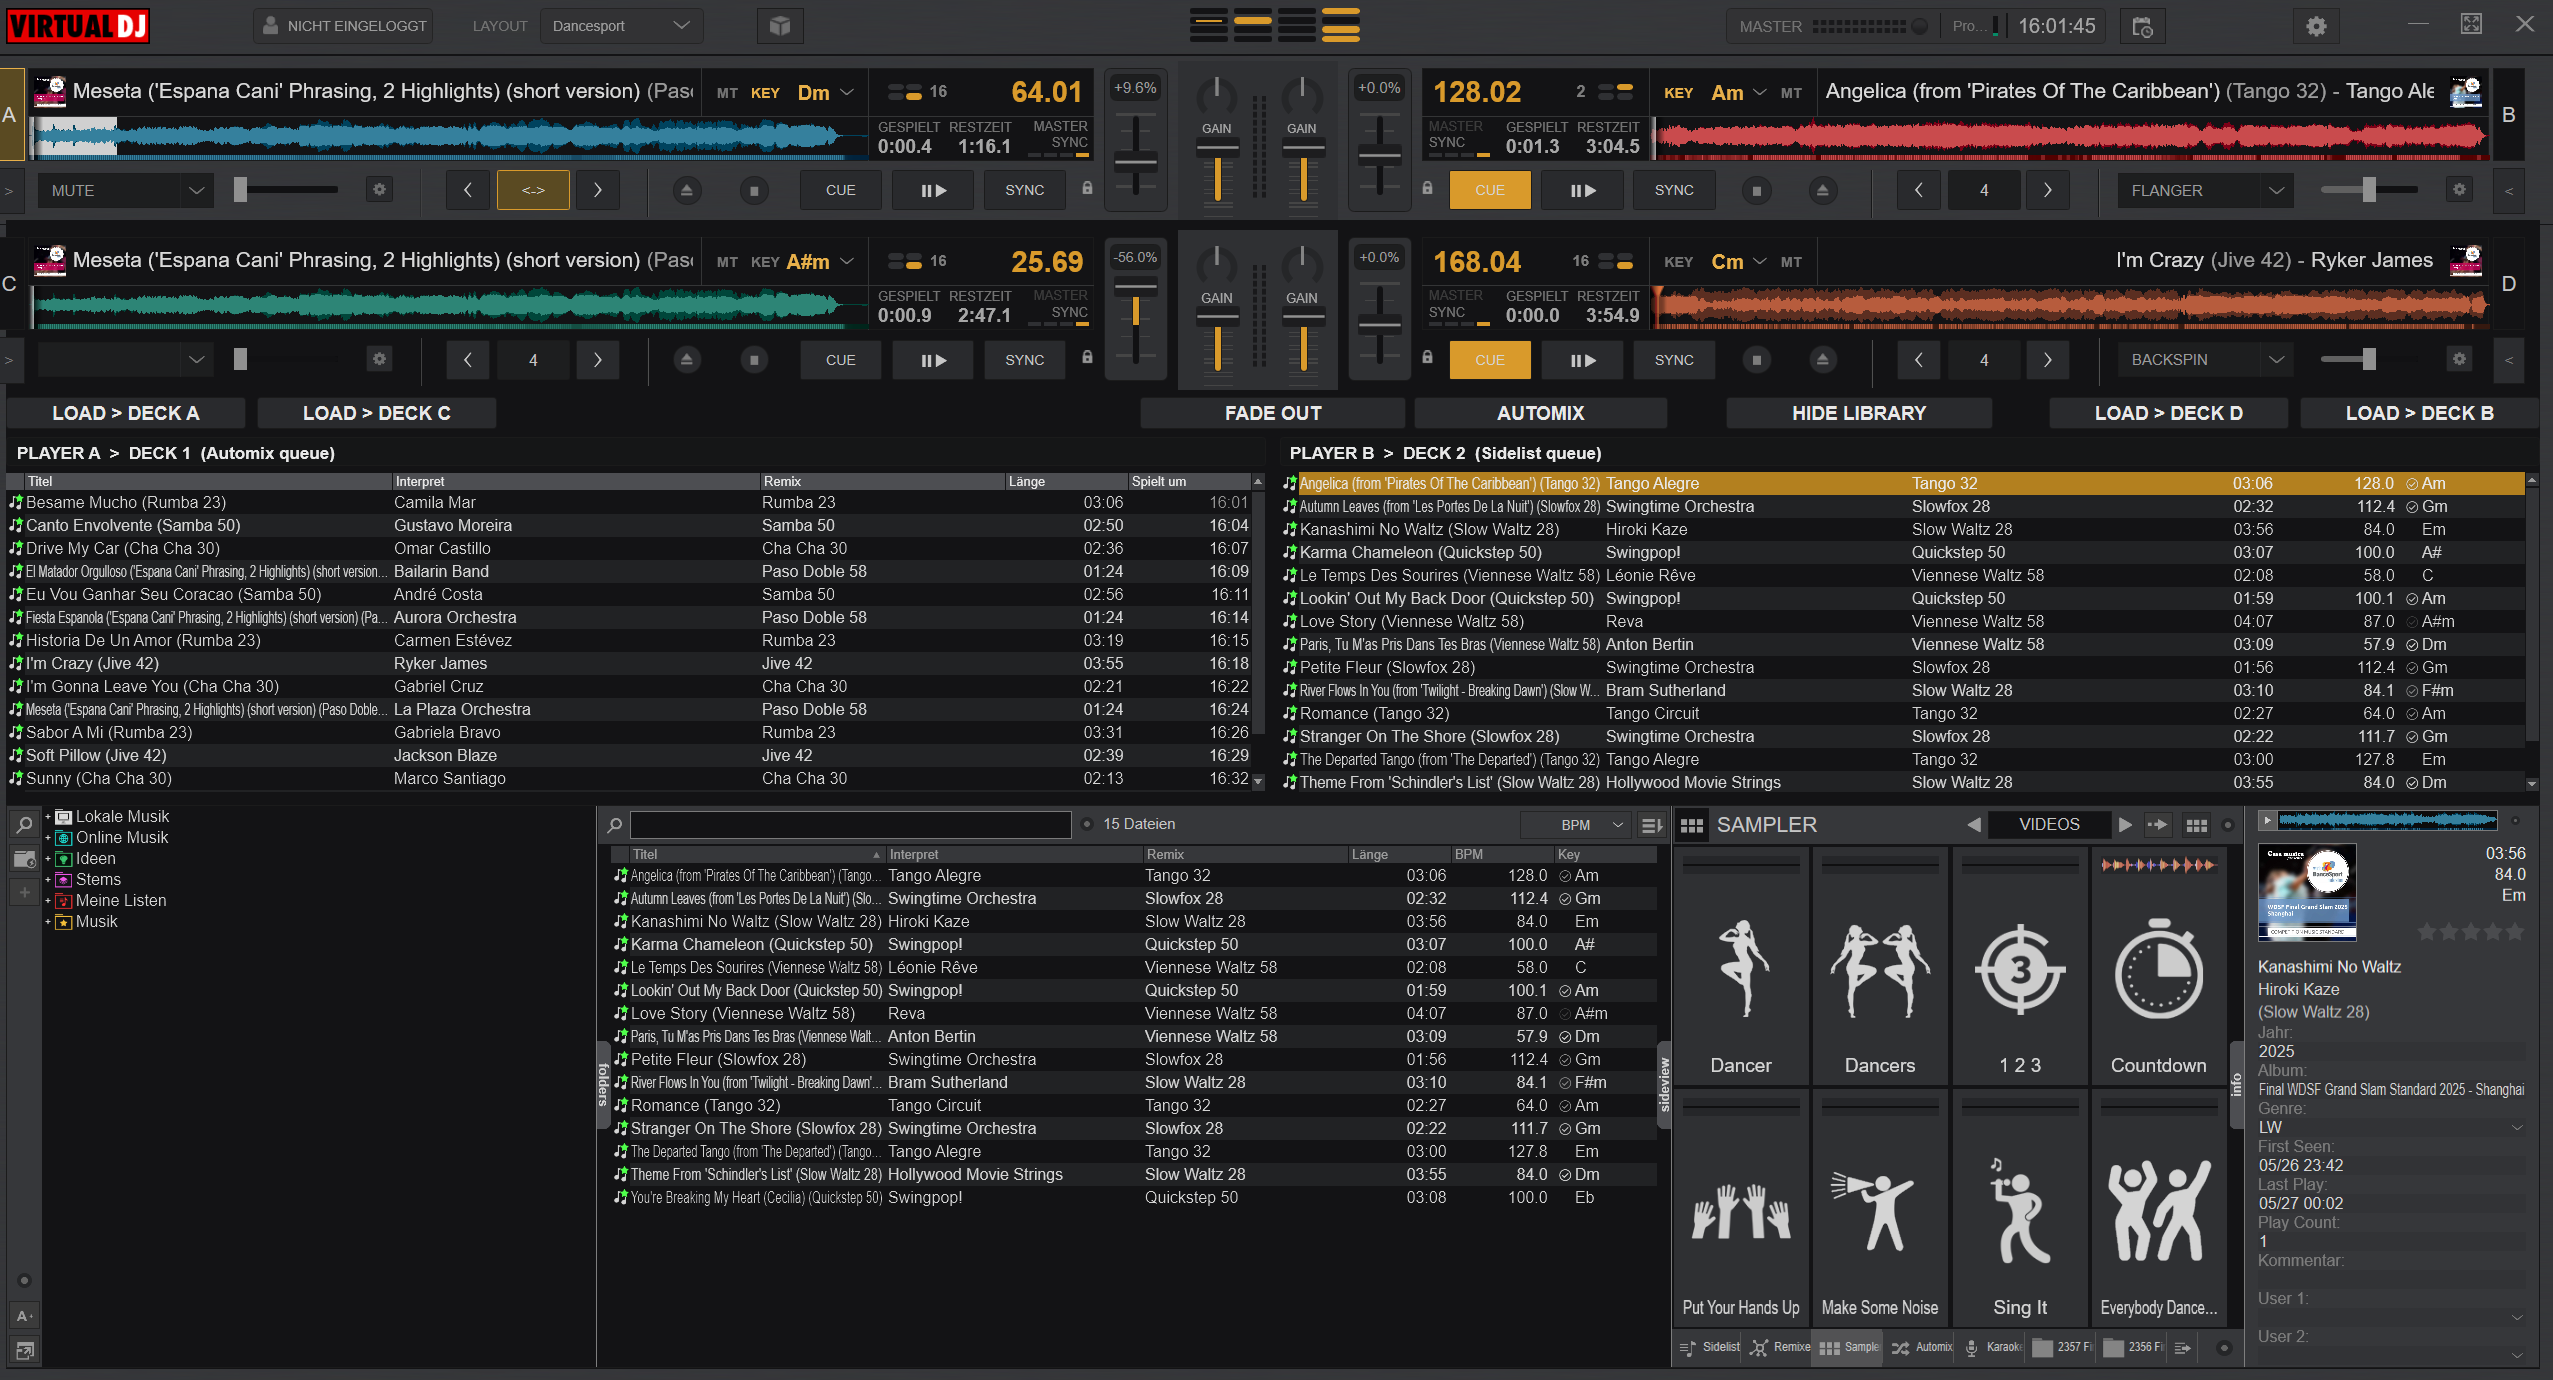Open Deck B key Am dropdown
2553x1380 pixels.
pyautogui.click(x=1739, y=93)
